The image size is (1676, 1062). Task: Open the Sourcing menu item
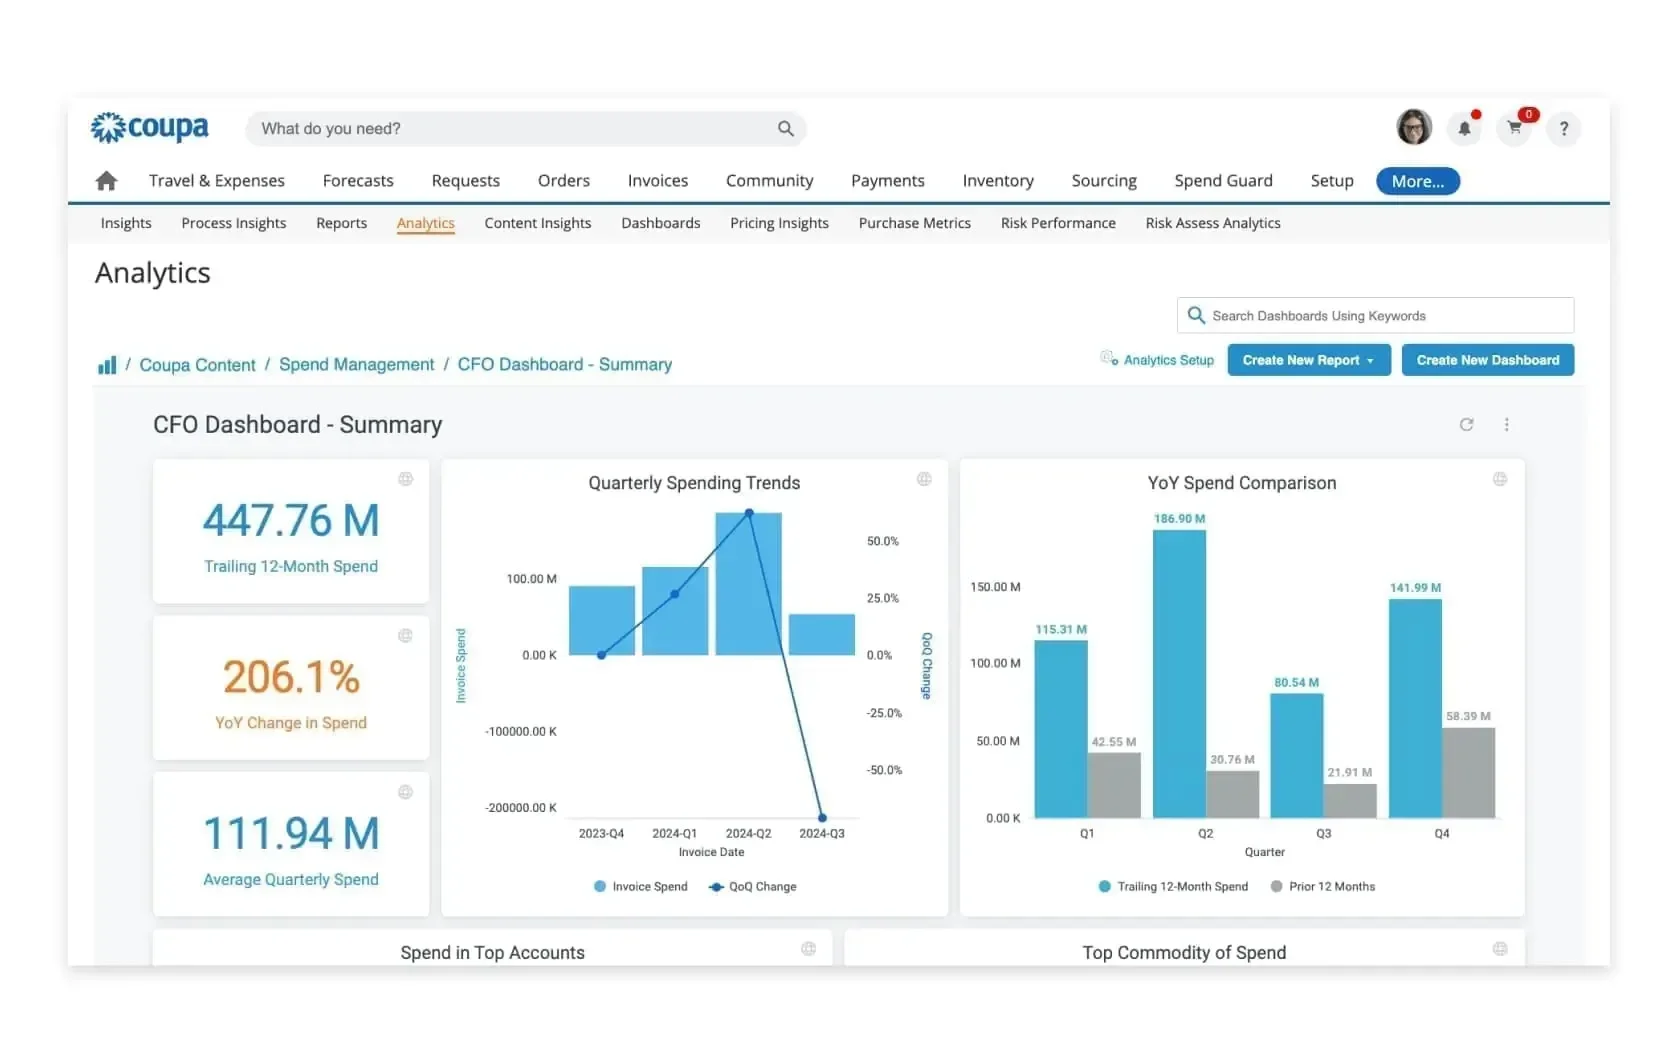point(1103,180)
